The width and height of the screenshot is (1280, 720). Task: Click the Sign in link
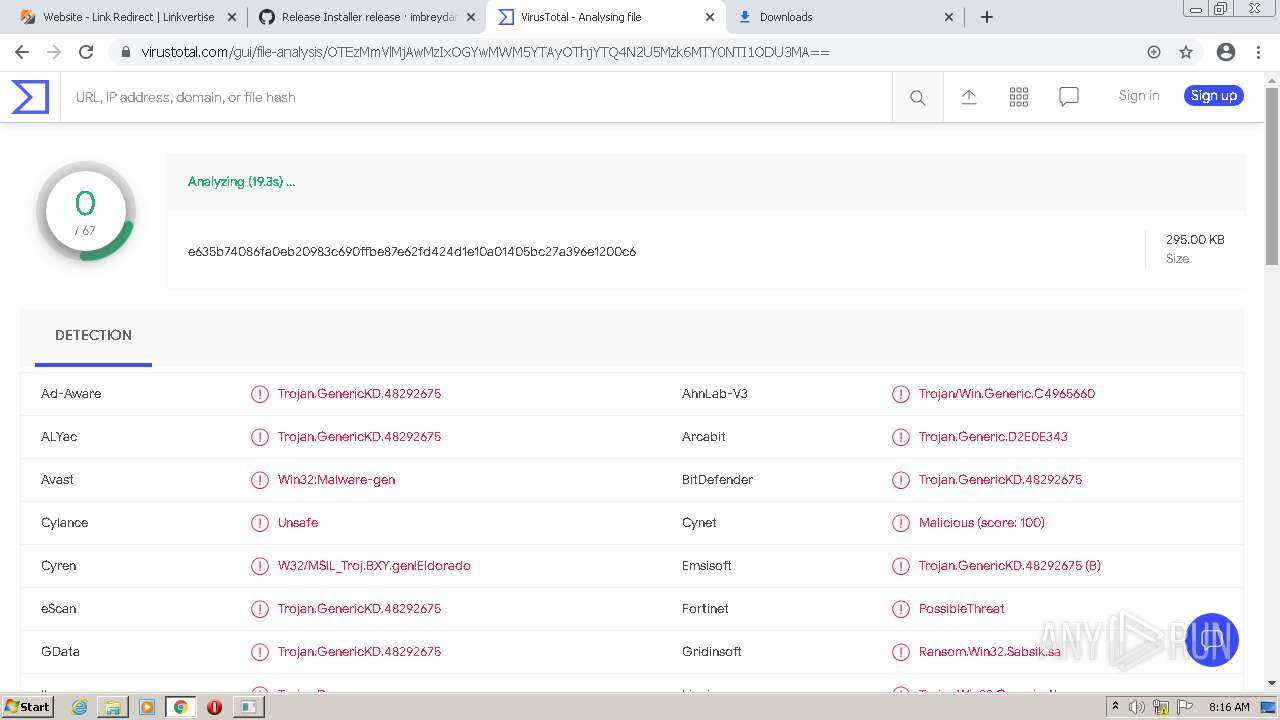click(1138, 96)
